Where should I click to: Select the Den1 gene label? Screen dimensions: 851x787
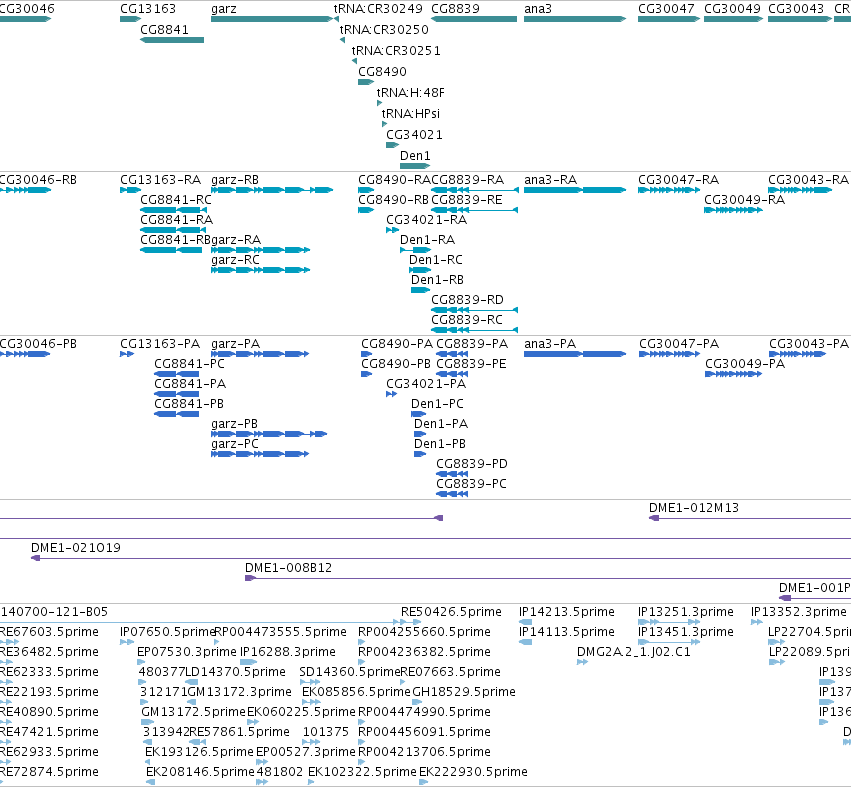415,156
